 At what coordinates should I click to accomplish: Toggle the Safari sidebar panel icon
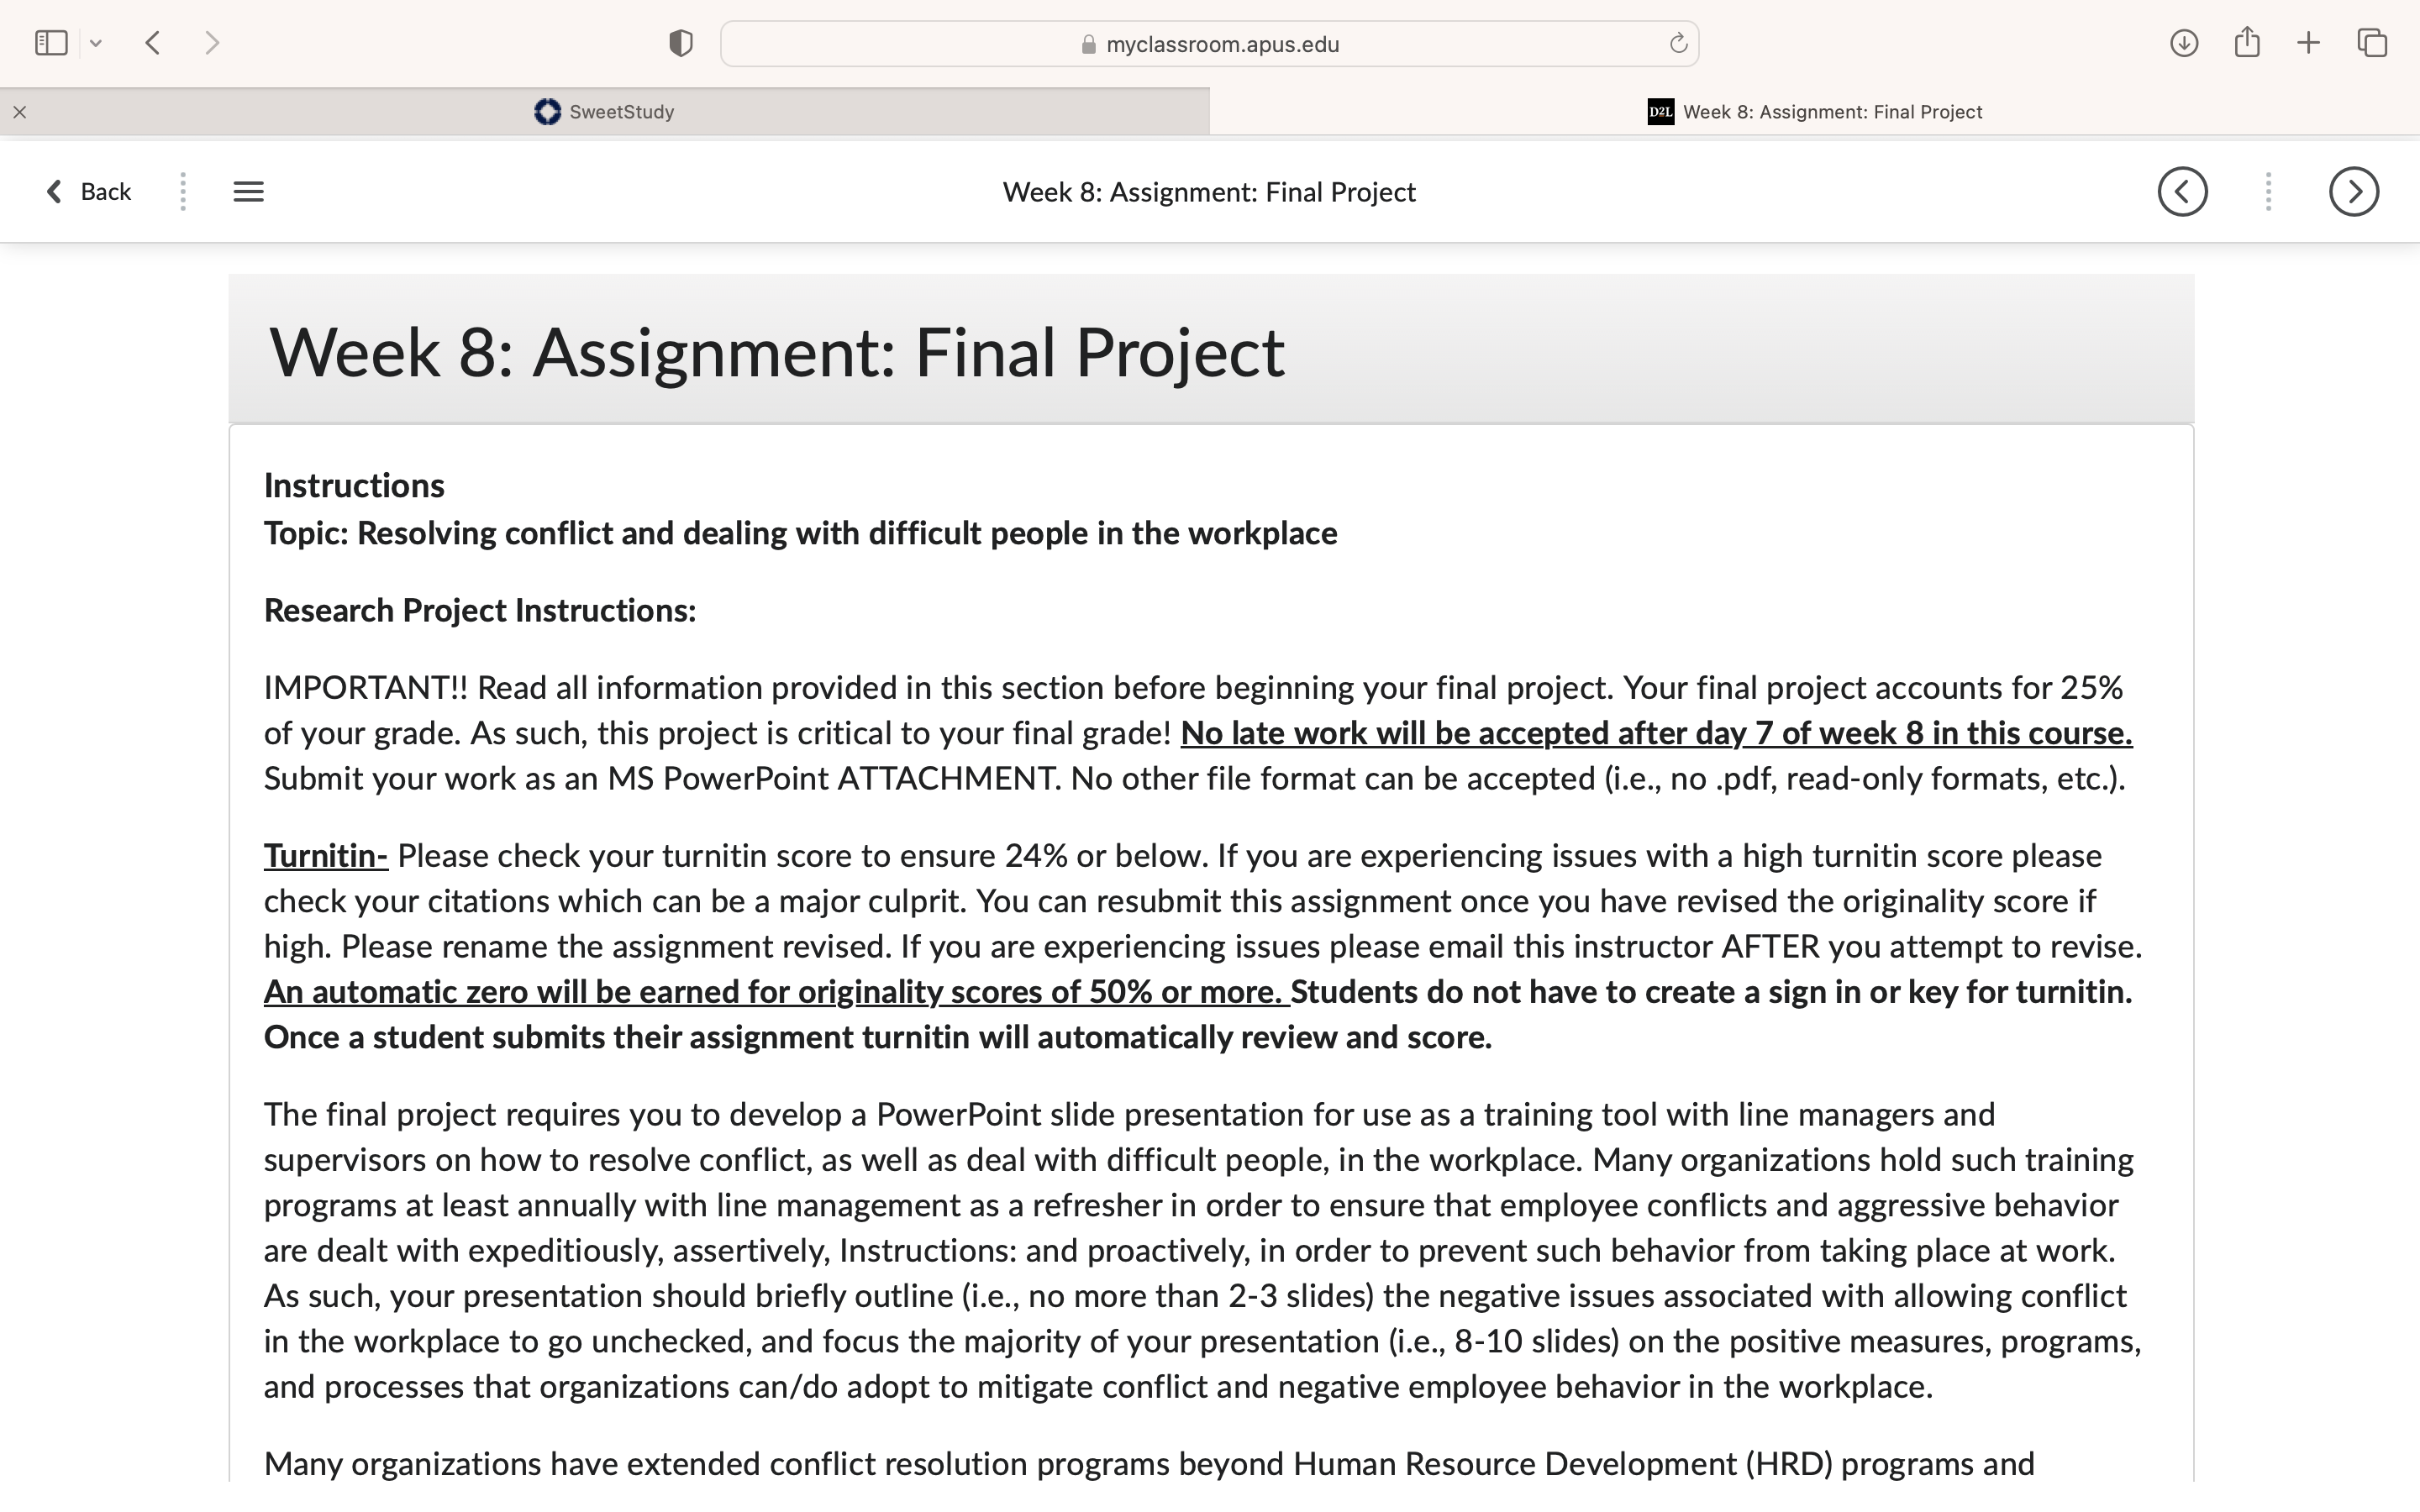(x=51, y=43)
